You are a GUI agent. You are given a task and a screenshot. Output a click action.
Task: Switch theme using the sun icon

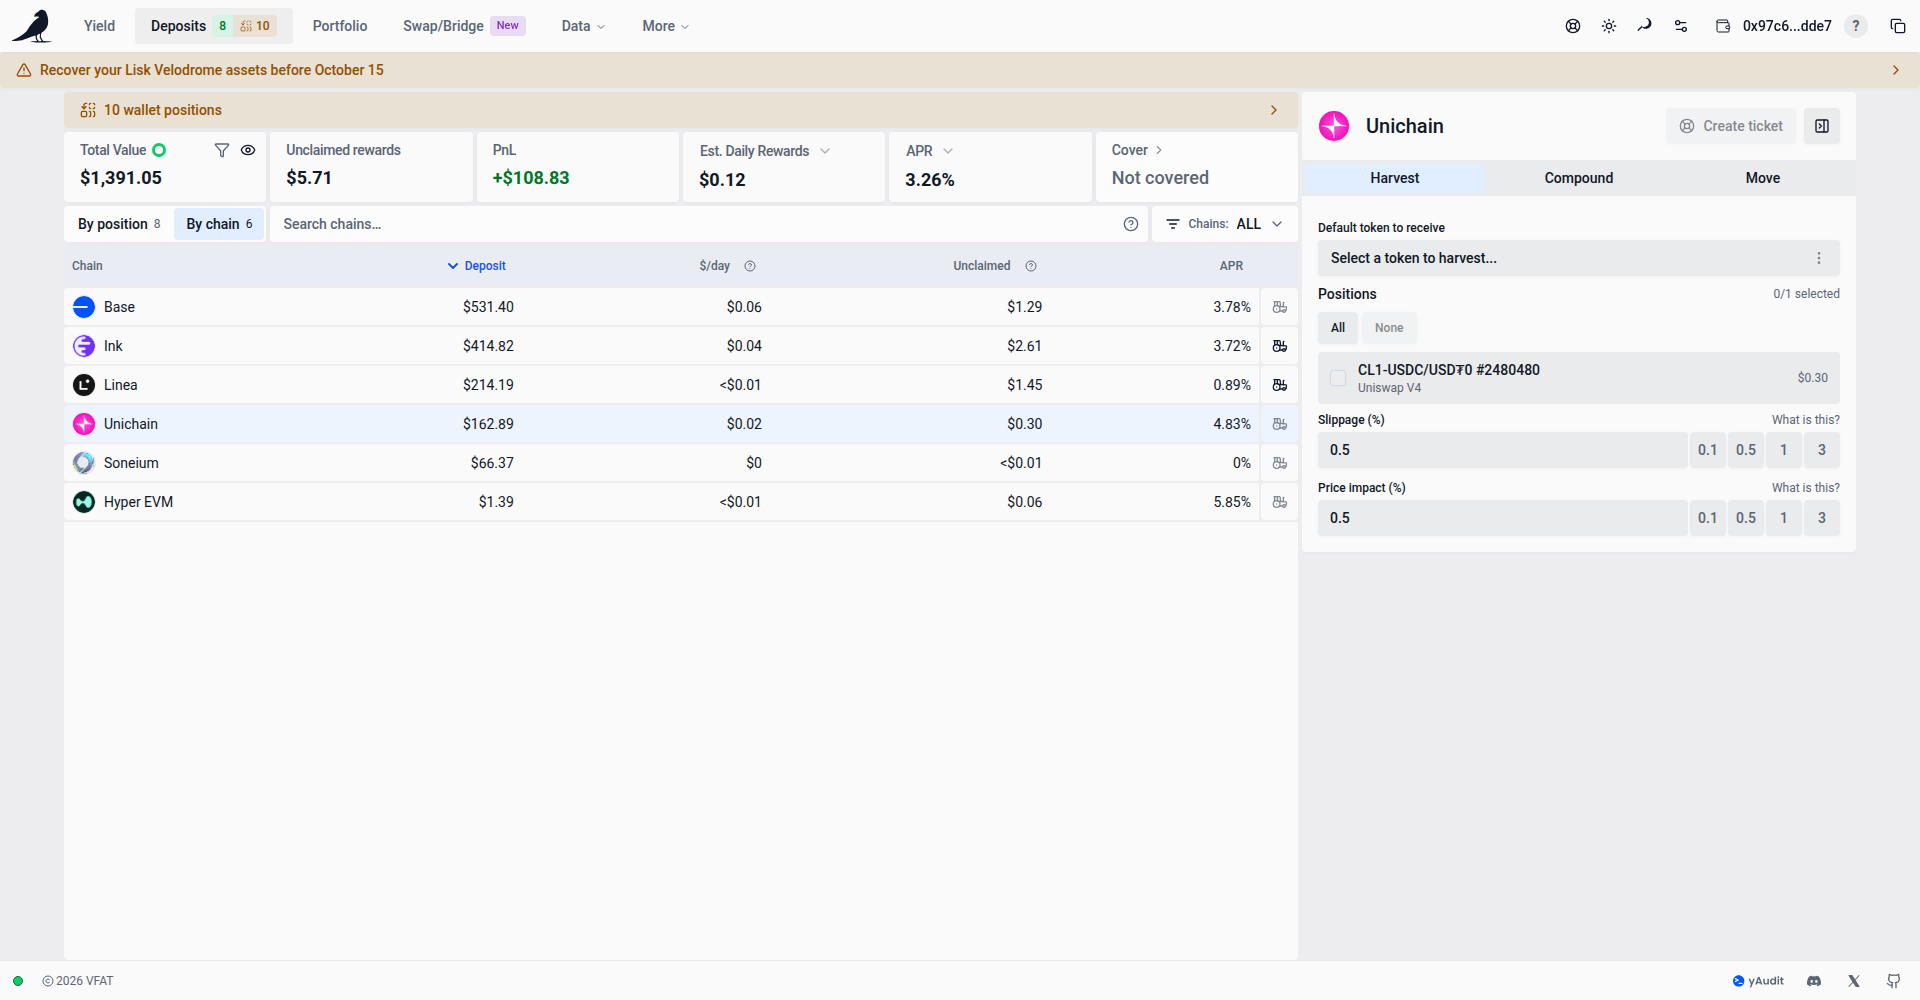point(1609,26)
